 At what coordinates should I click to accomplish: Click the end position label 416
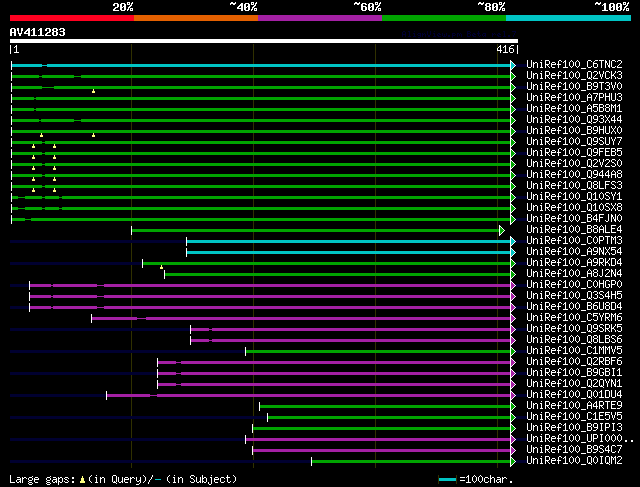pyautogui.click(x=505, y=49)
